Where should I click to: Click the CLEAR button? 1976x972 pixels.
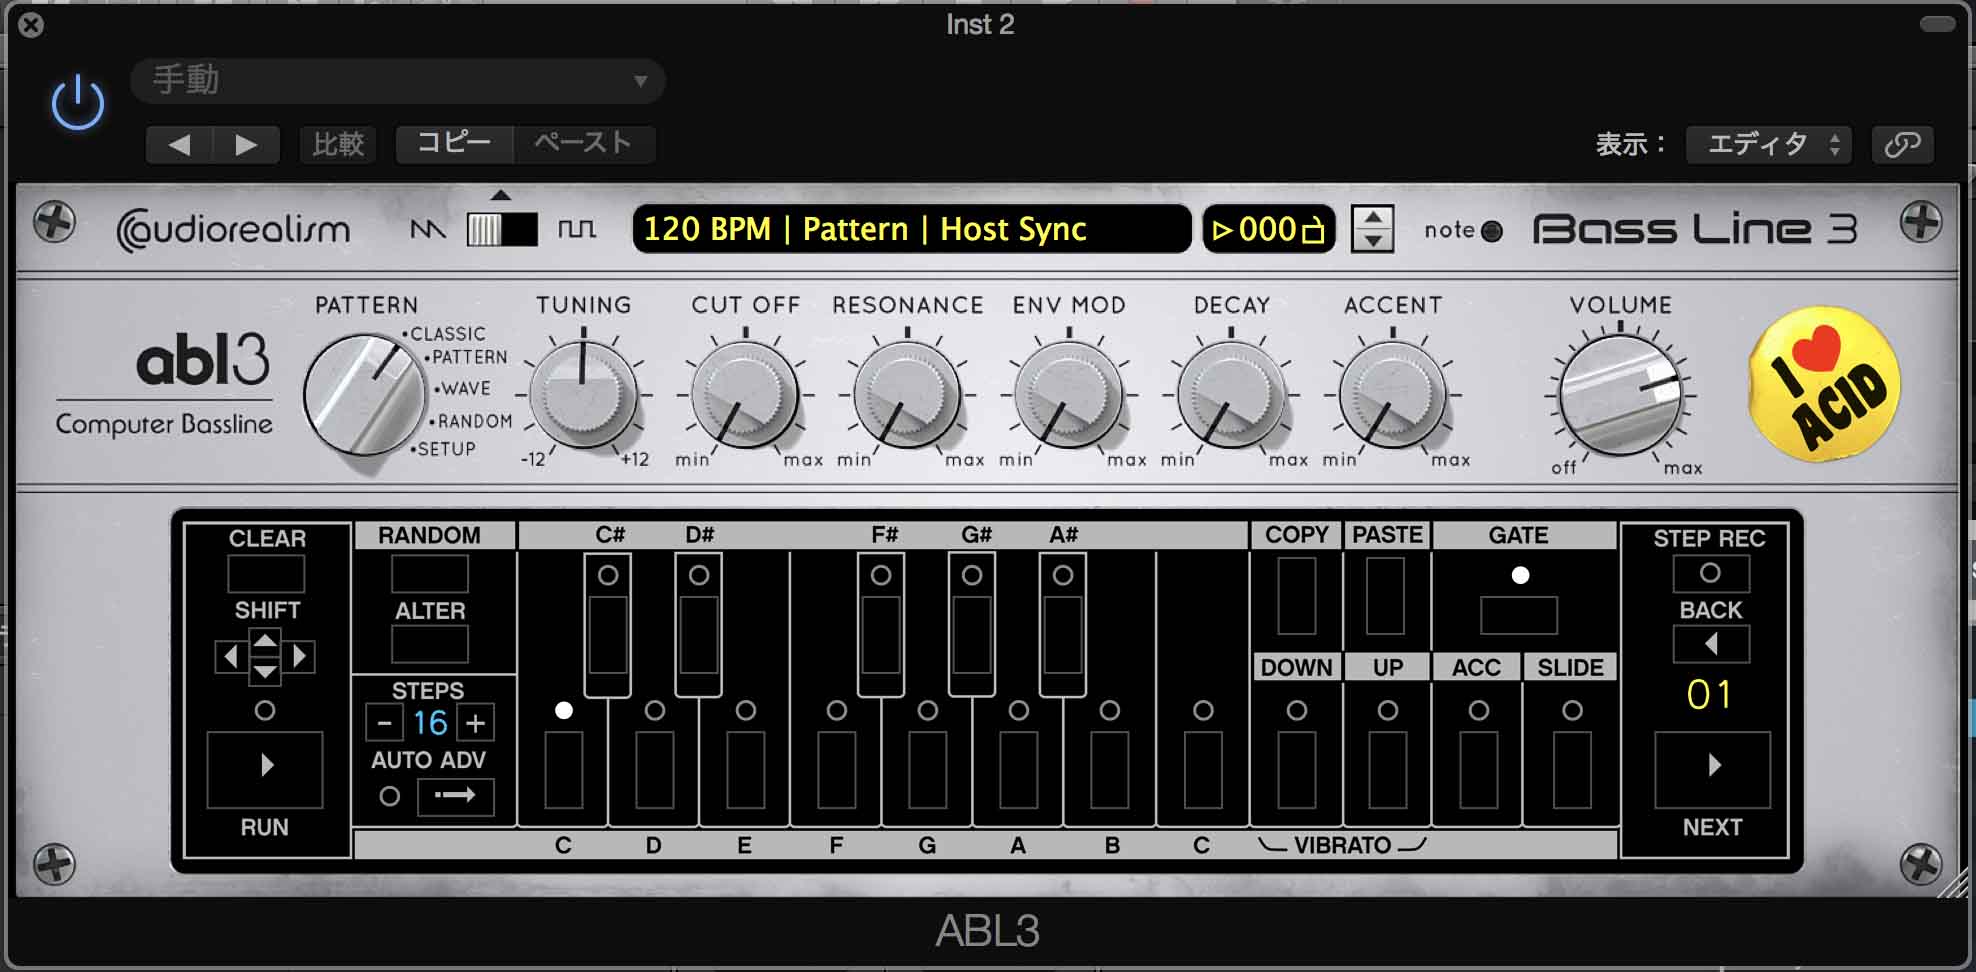pyautogui.click(x=266, y=574)
